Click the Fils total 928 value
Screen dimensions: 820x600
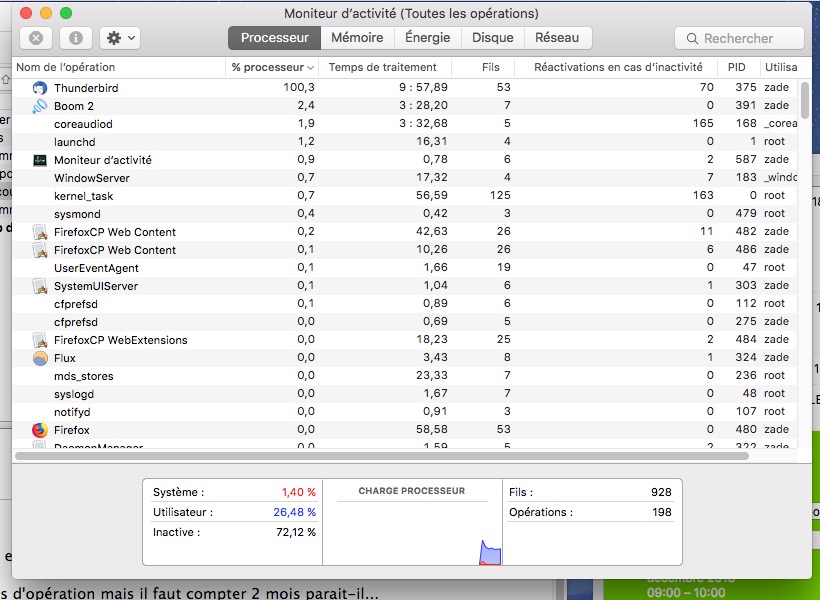click(661, 492)
